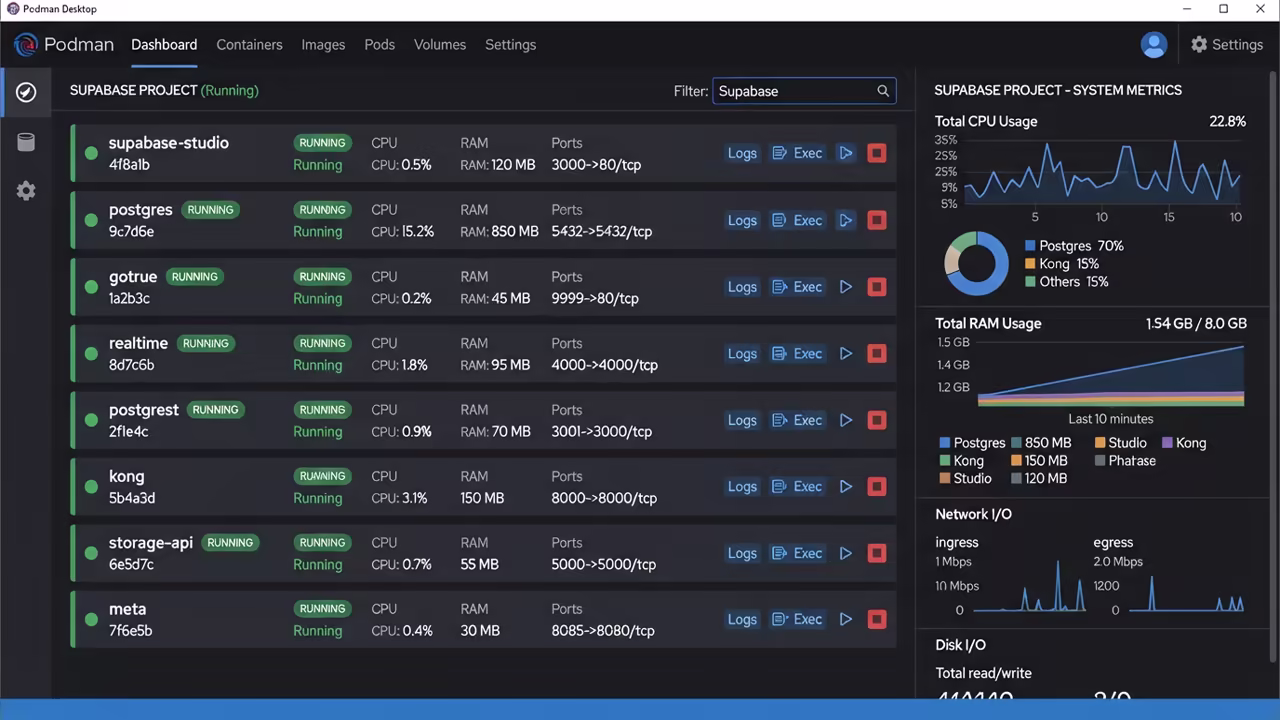Image resolution: width=1280 pixels, height=720 pixels.
Task: Click the search magnifier in filter box
Action: point(883,91)
